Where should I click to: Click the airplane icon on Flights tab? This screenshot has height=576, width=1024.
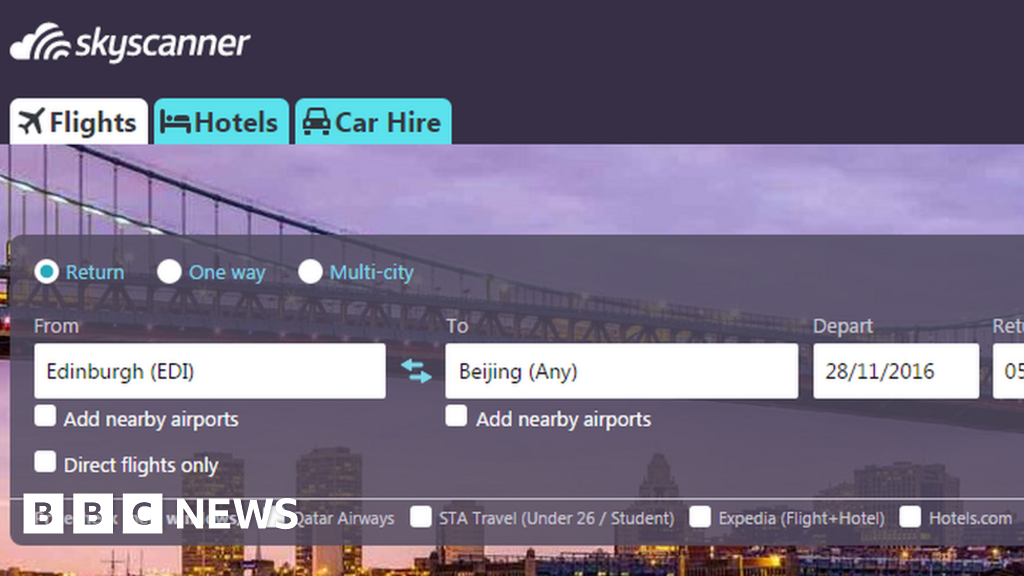31,121
